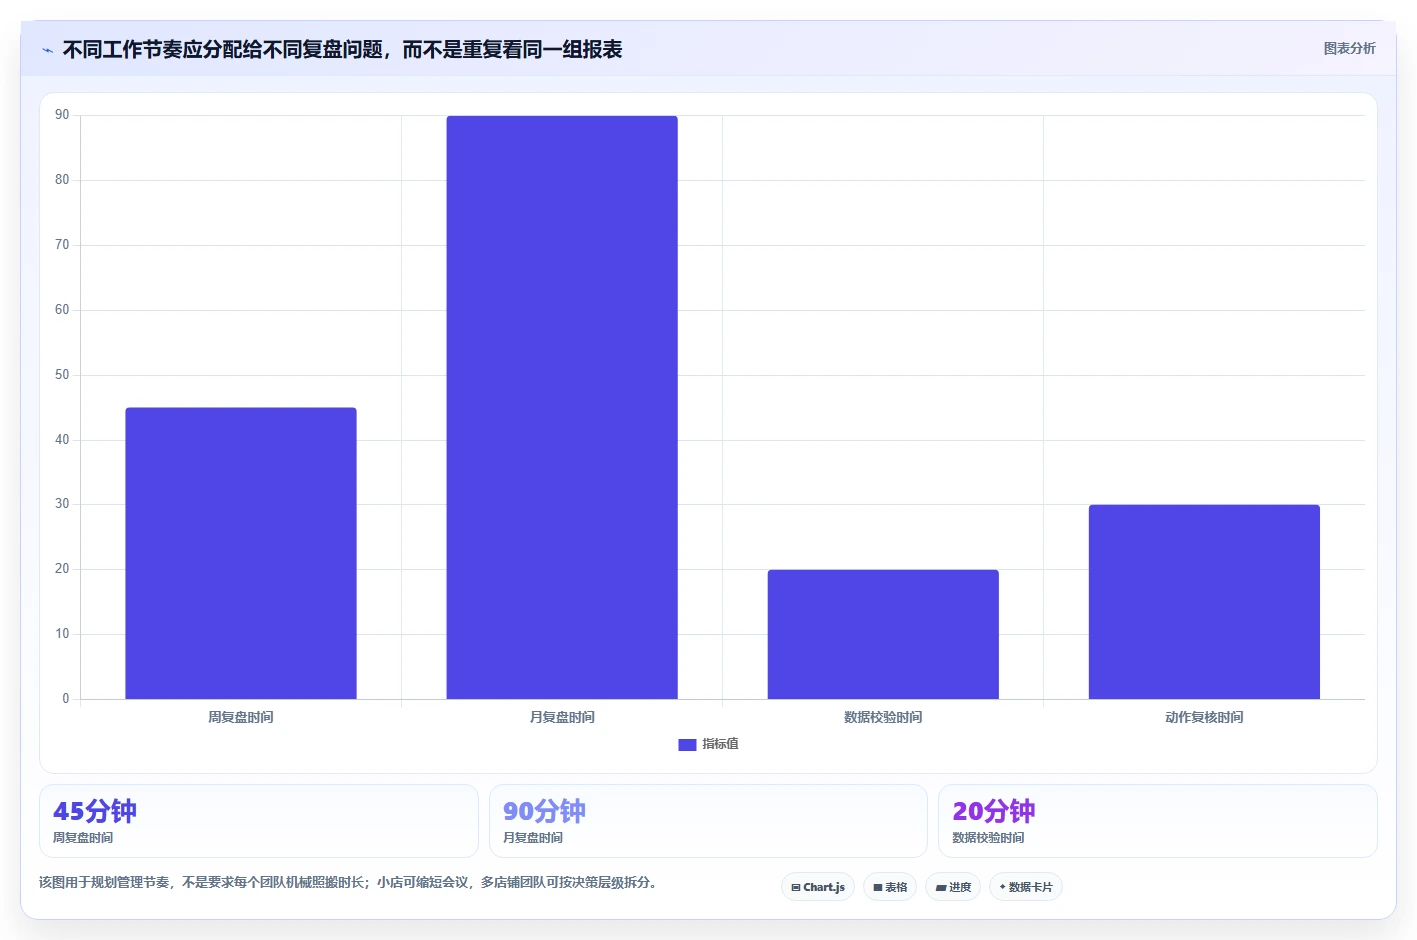Toggle the 指标值 legend color swatch
The image size is (1417, 940).
tap(687, 745)
